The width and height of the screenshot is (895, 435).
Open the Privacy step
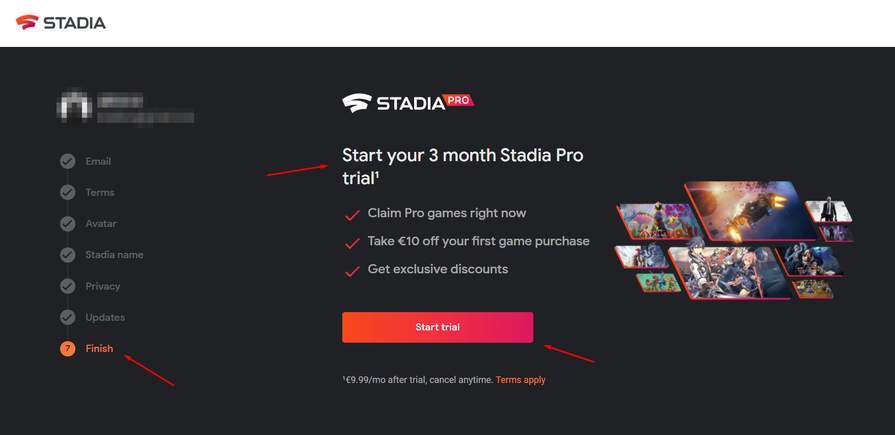click(x=103, y=286)
